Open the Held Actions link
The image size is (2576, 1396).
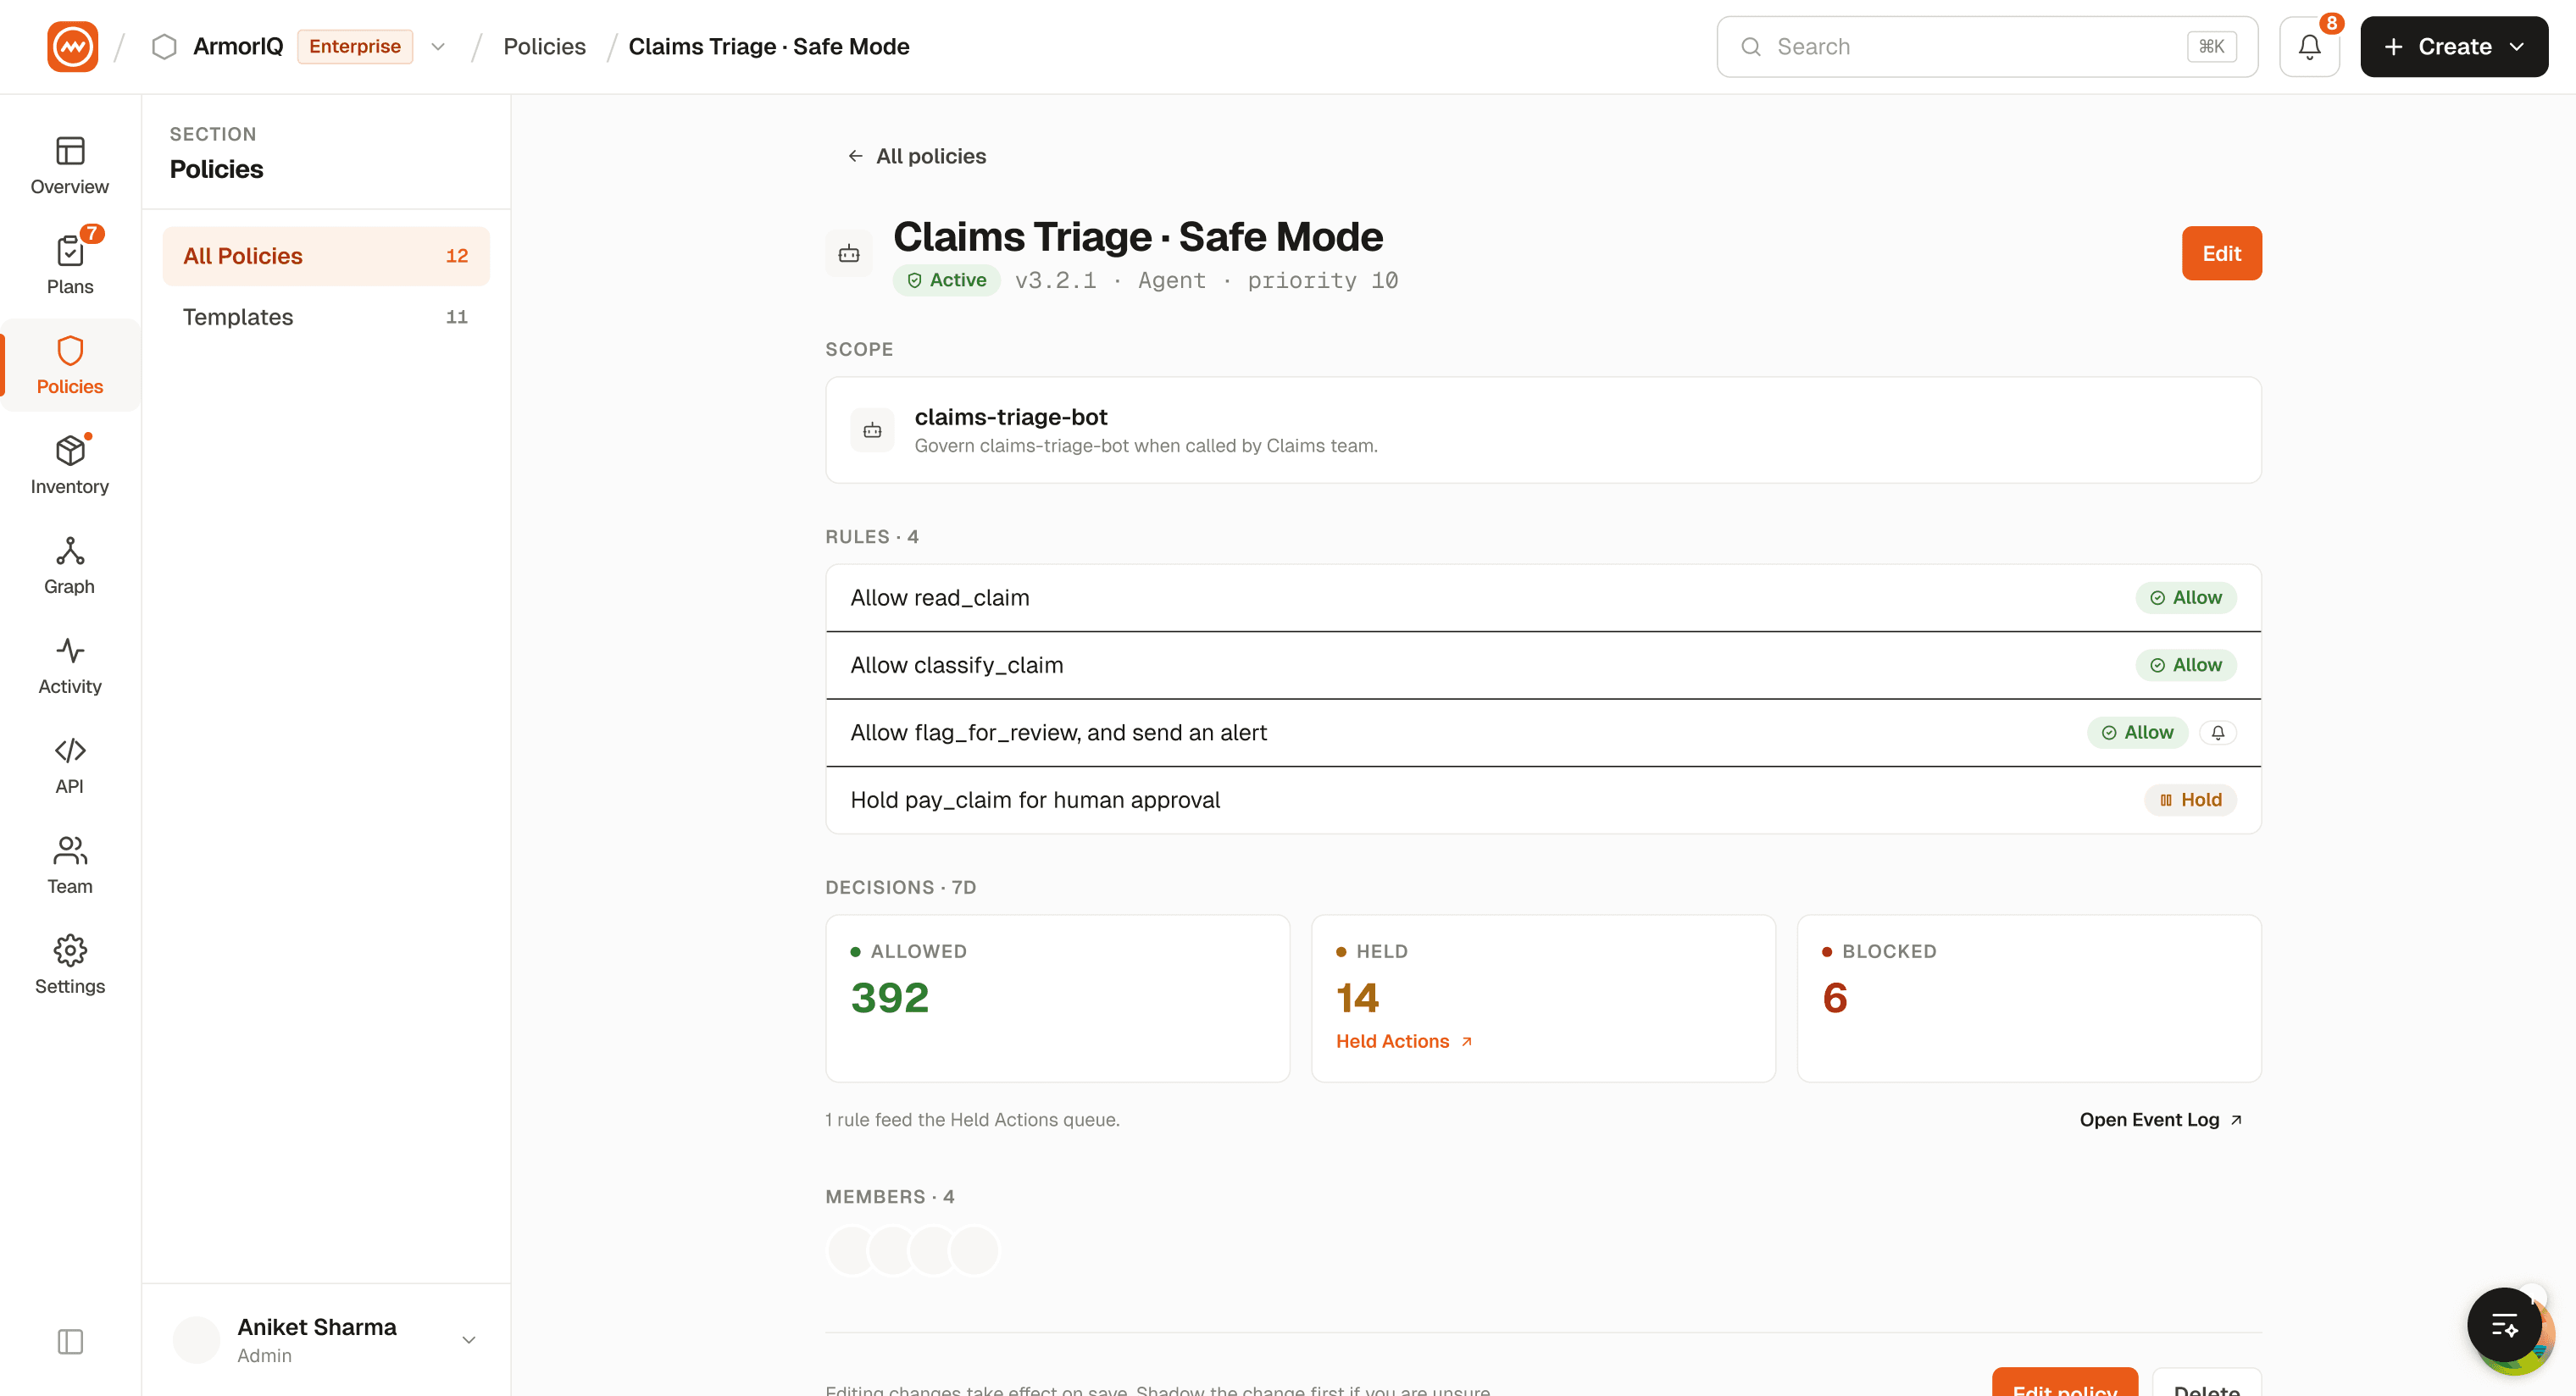[x=1404, y=1041]
